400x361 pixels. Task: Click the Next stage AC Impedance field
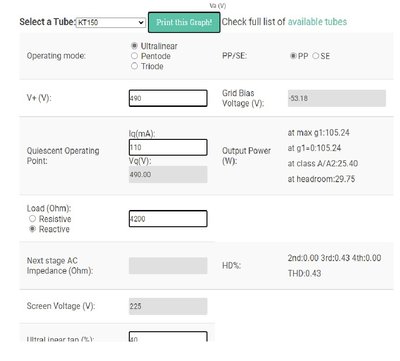pyautogui.click(x=168, y=265)
